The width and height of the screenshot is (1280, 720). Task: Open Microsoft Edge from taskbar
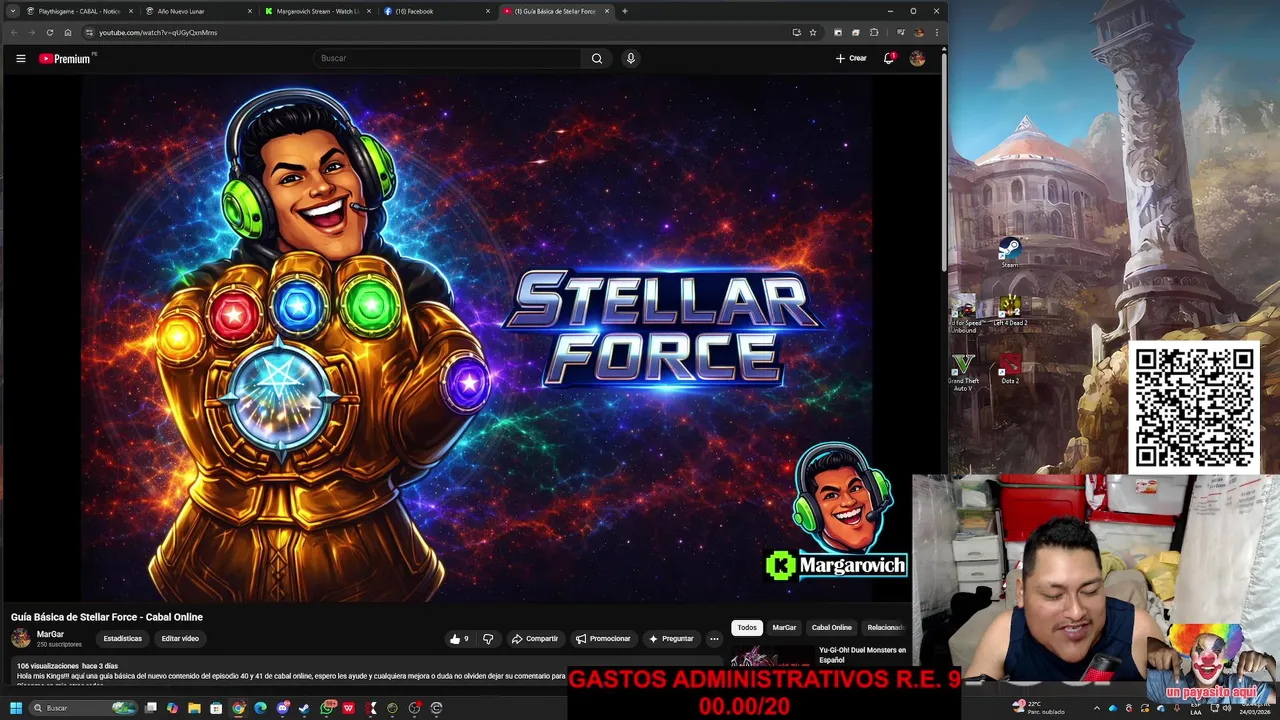[x=260, y=708]
